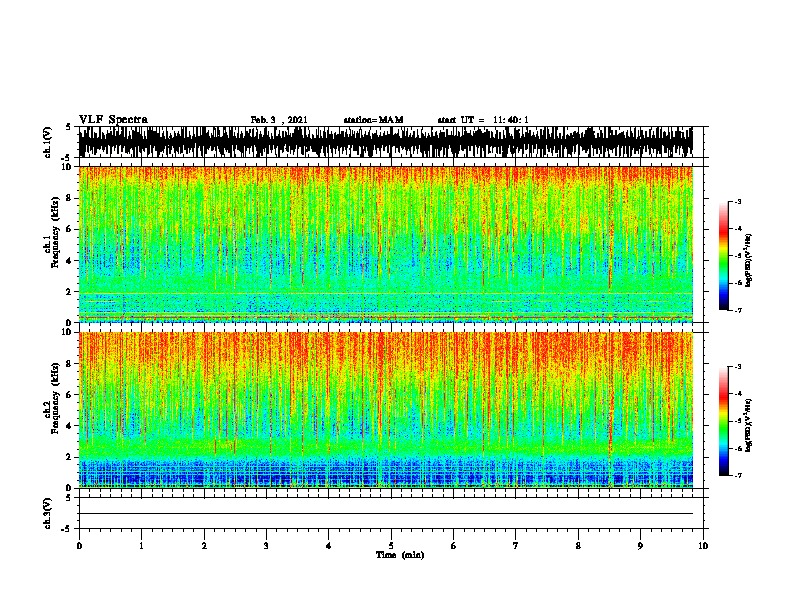Click the time axis tick label "8"

click(578, 545)
